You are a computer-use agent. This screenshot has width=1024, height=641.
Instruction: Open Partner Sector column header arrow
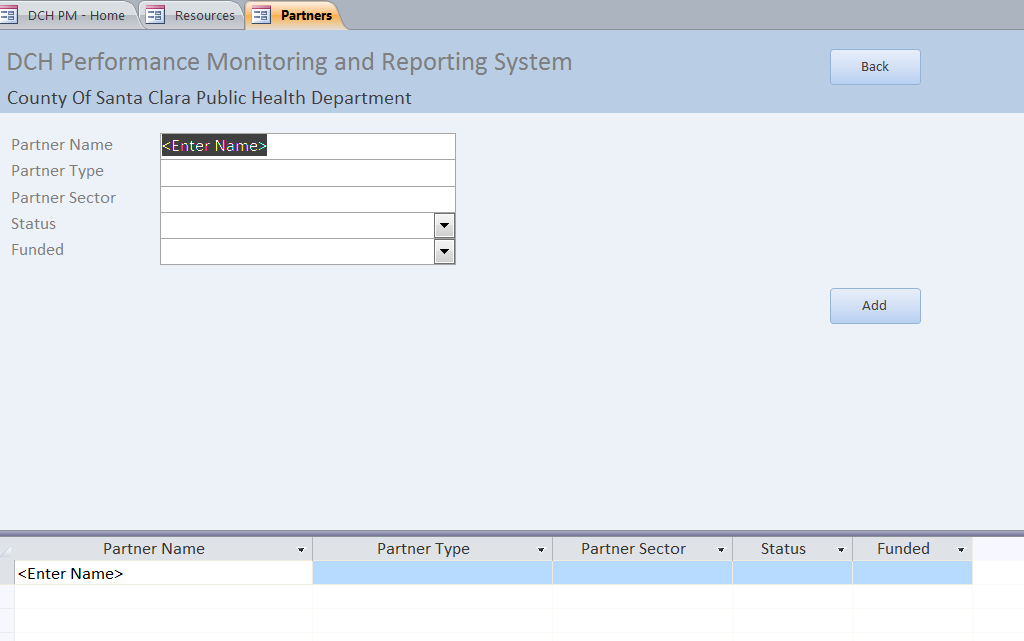[721, 550]
